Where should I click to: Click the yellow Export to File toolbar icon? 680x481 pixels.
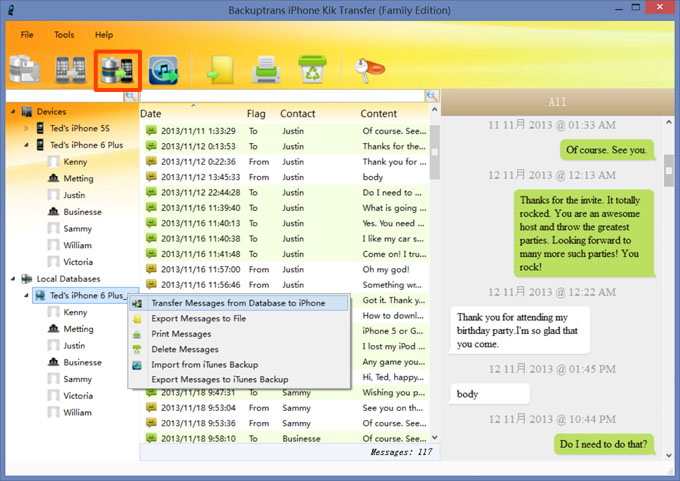[x=221, y=70]
